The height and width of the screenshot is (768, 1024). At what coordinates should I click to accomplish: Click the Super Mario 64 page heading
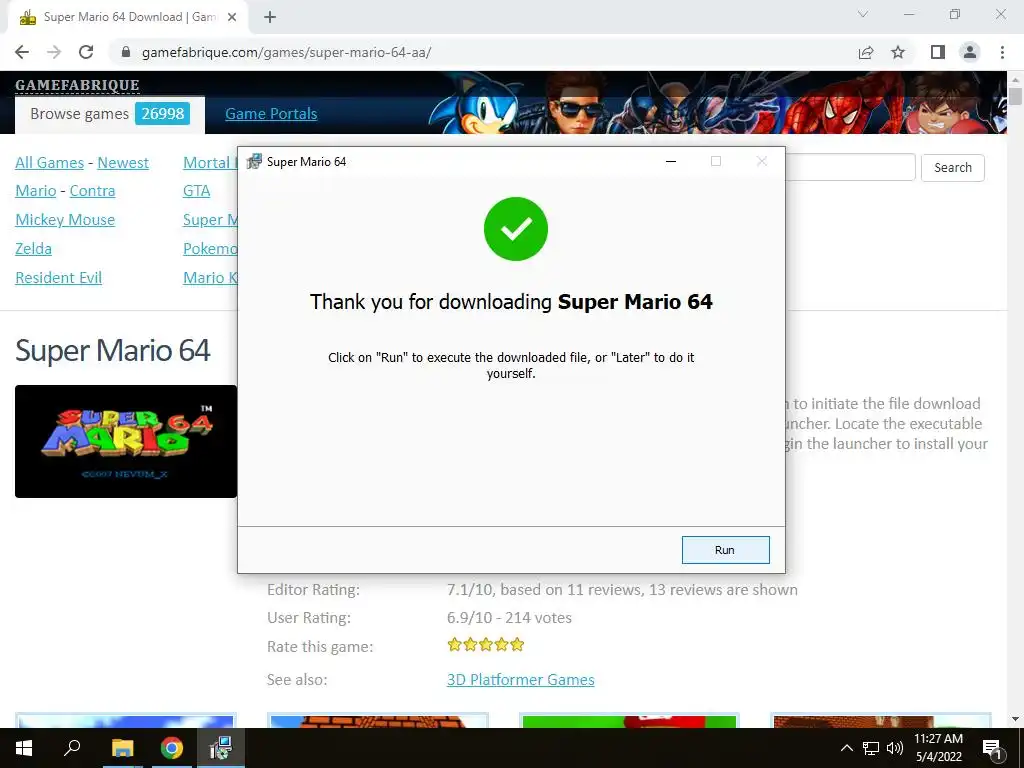click(x=113, y=350)
